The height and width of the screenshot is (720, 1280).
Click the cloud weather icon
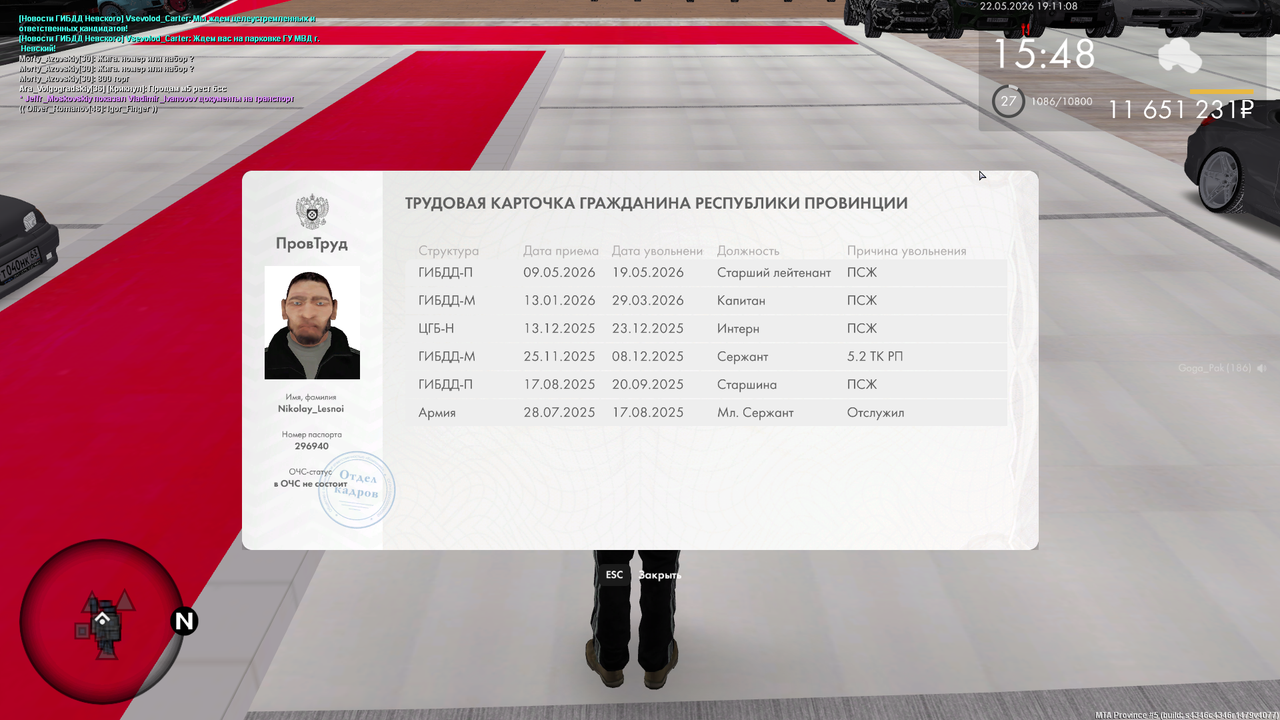tap(1180, 56)
